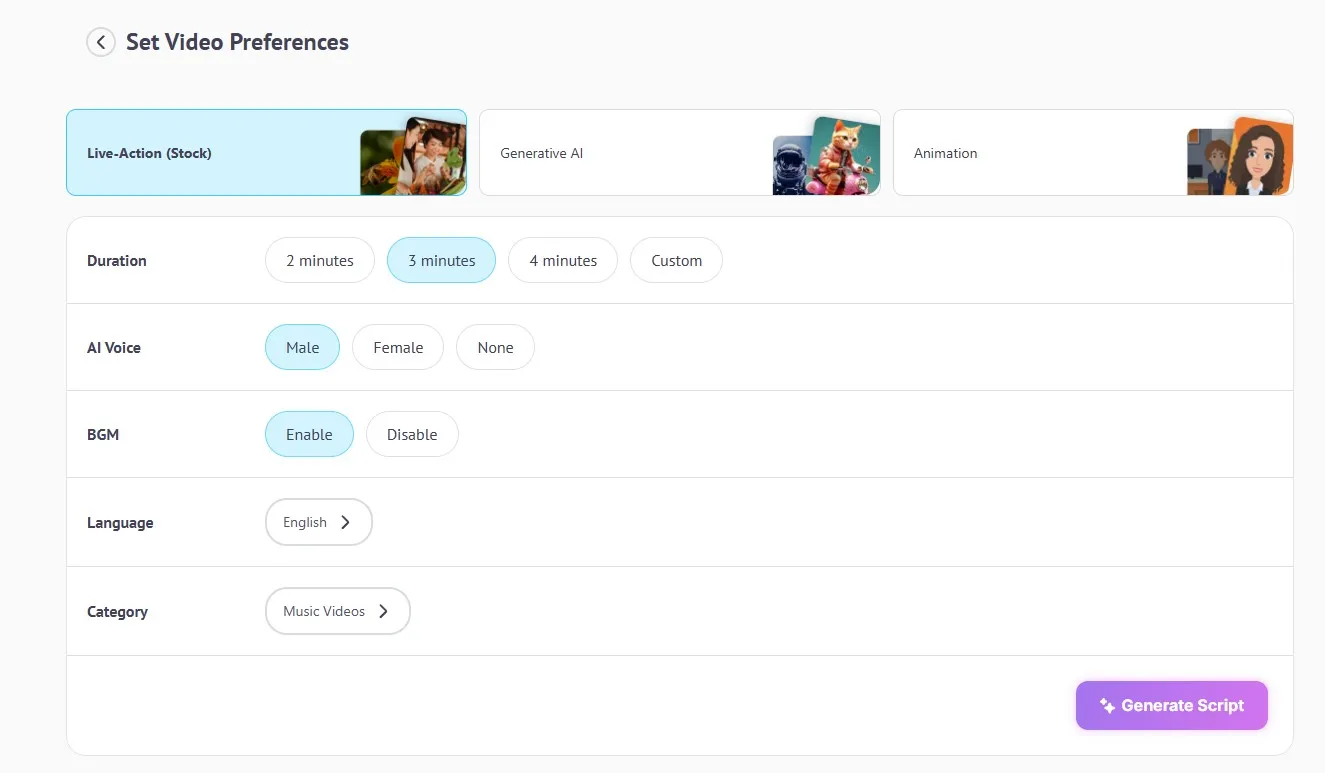Image resolution: width=1325 pixels, height=773 pixels.
Task: Select Male AI voice
Action: pyautogui.click(x=302, y=347)
